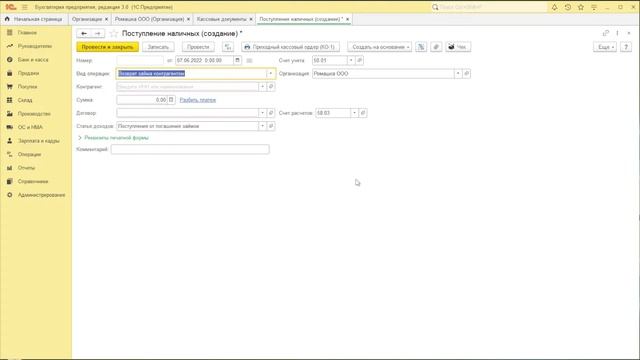Image resolution: width=640 pixels, height=360 pixels.
Task: Click the Комментарий input field
Action: tap(190, 149)
